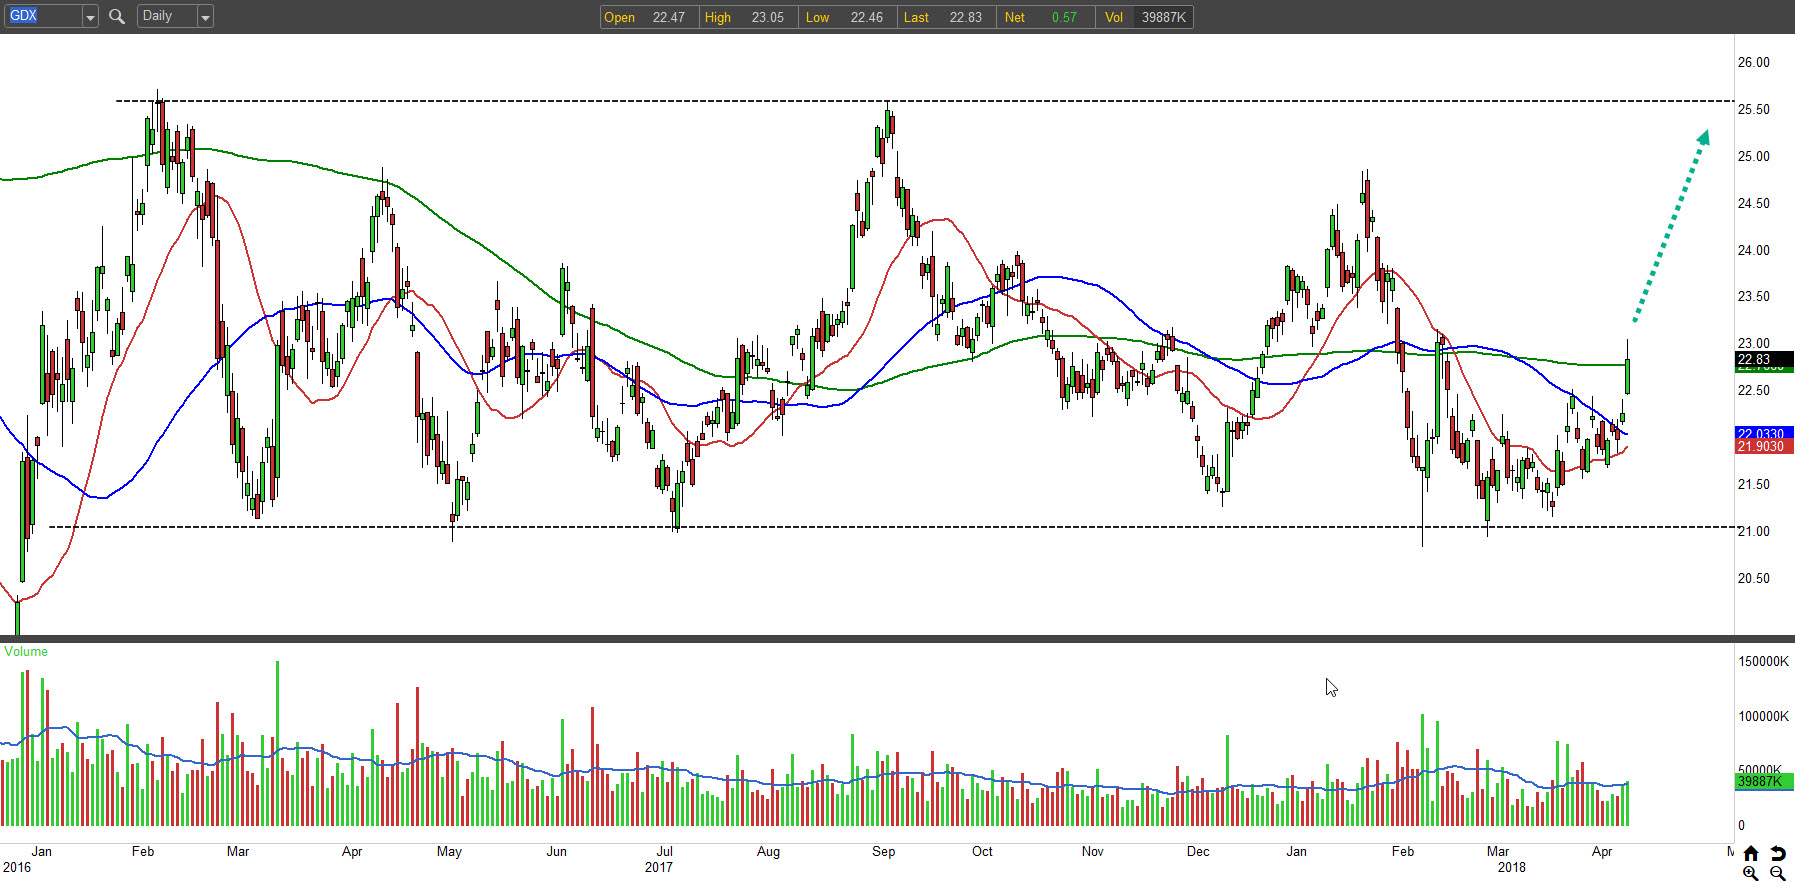
Task: Click the blue 22.0330 moving average flag
Action: [x=1764, y=433]
